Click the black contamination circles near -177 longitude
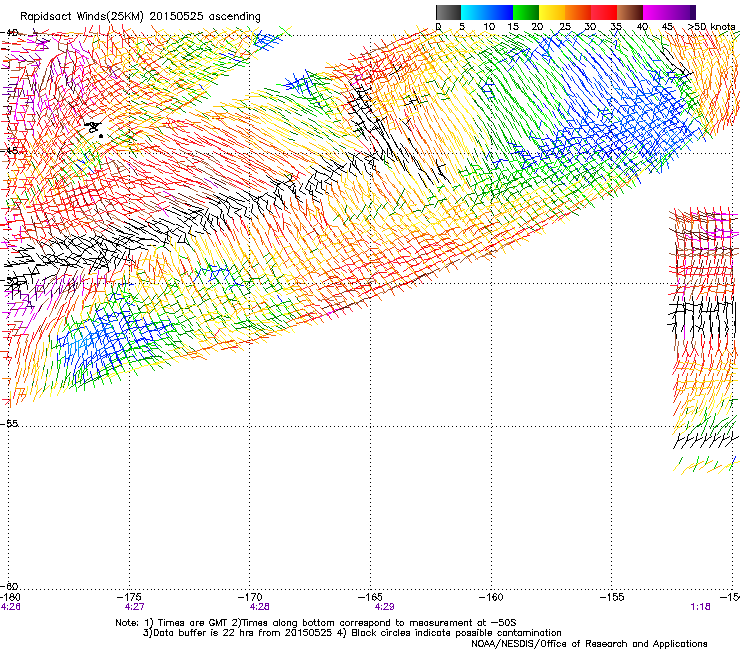740x650 pixels. pyautogui.click(x=95, y=129)
